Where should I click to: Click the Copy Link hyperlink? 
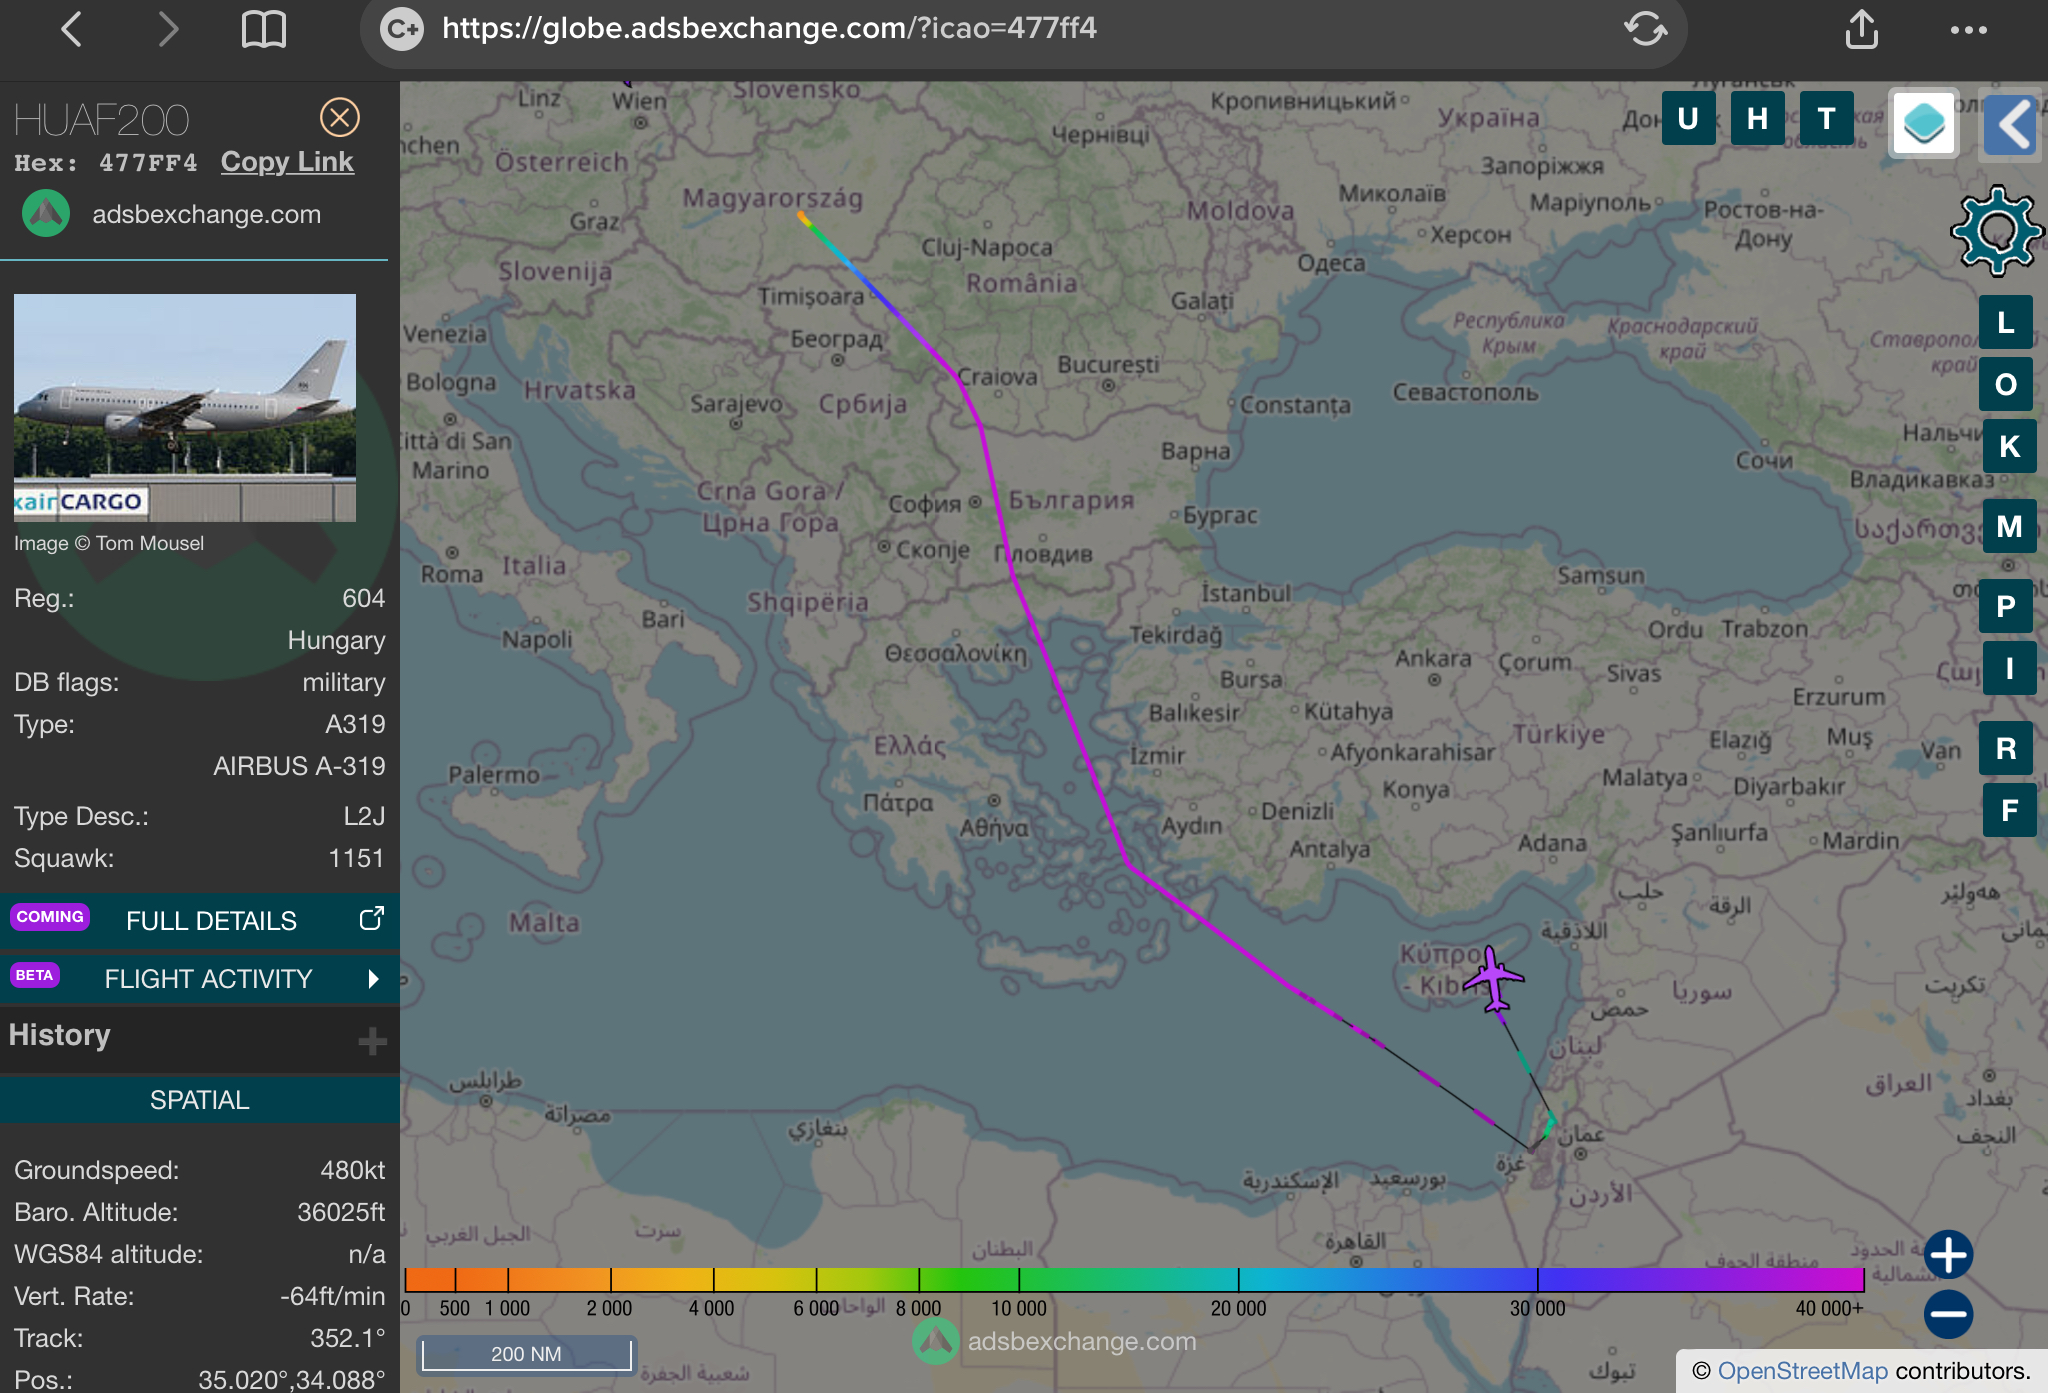tap(287, 162)
